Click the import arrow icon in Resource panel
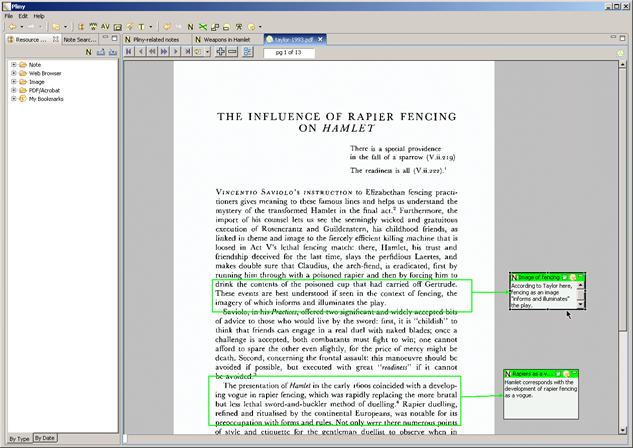The width and height of the screenshot is (633, 448). (113, 52)
